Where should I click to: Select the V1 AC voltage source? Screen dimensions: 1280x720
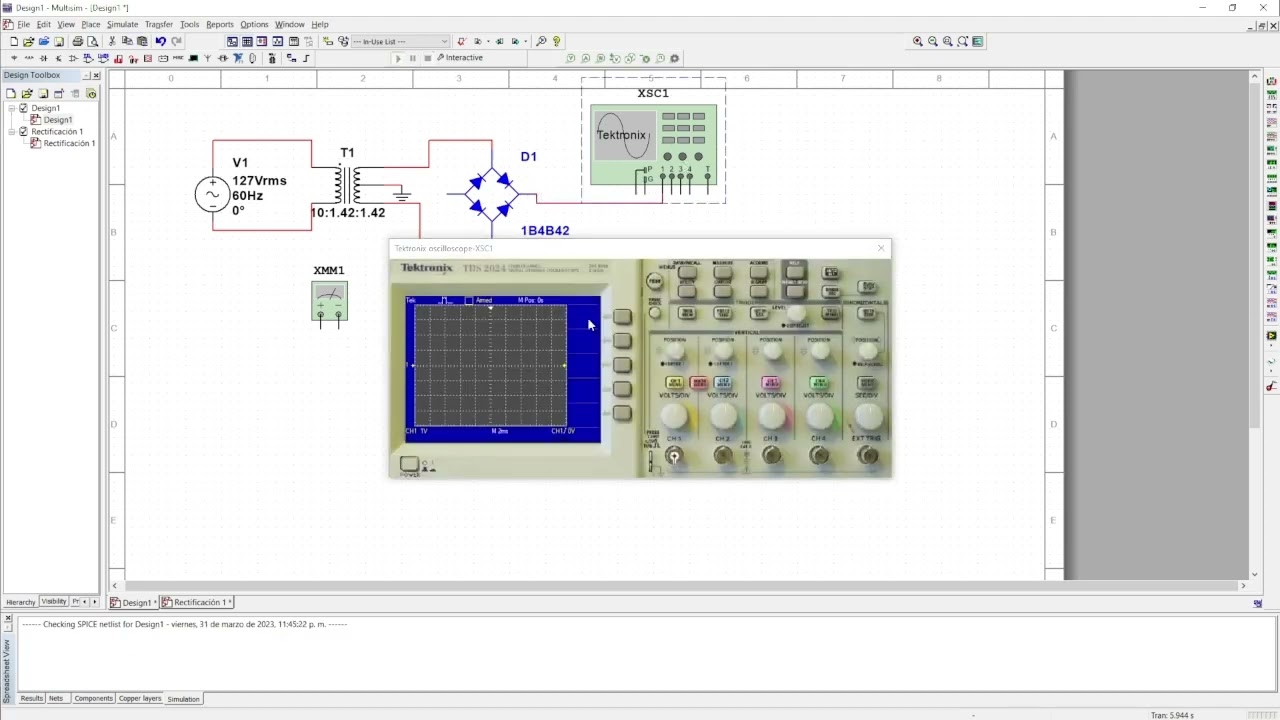(x=213, y=194)
